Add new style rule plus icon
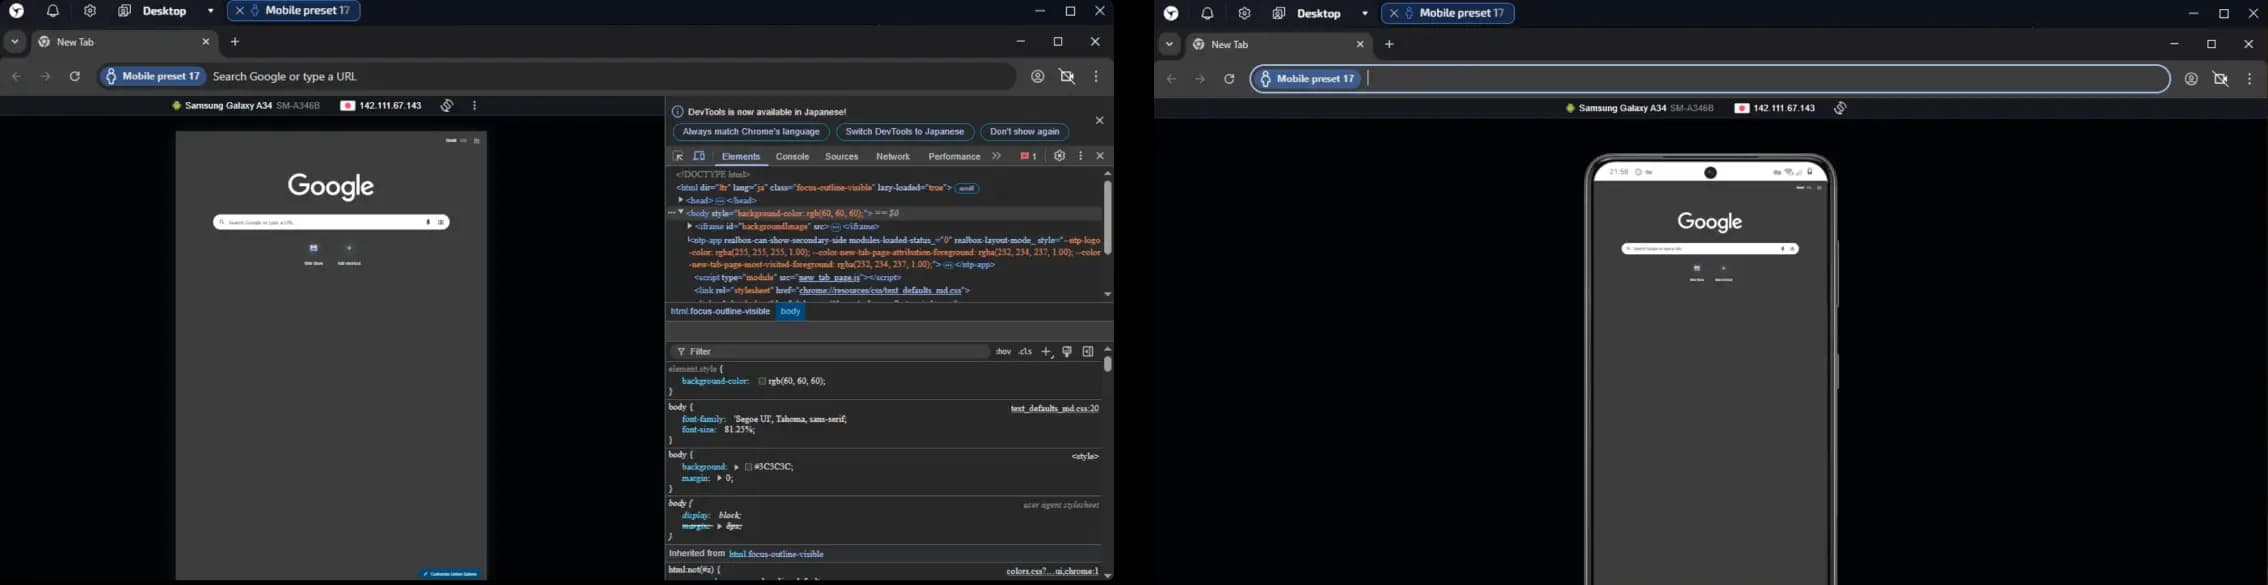 tap(1046, 352)
